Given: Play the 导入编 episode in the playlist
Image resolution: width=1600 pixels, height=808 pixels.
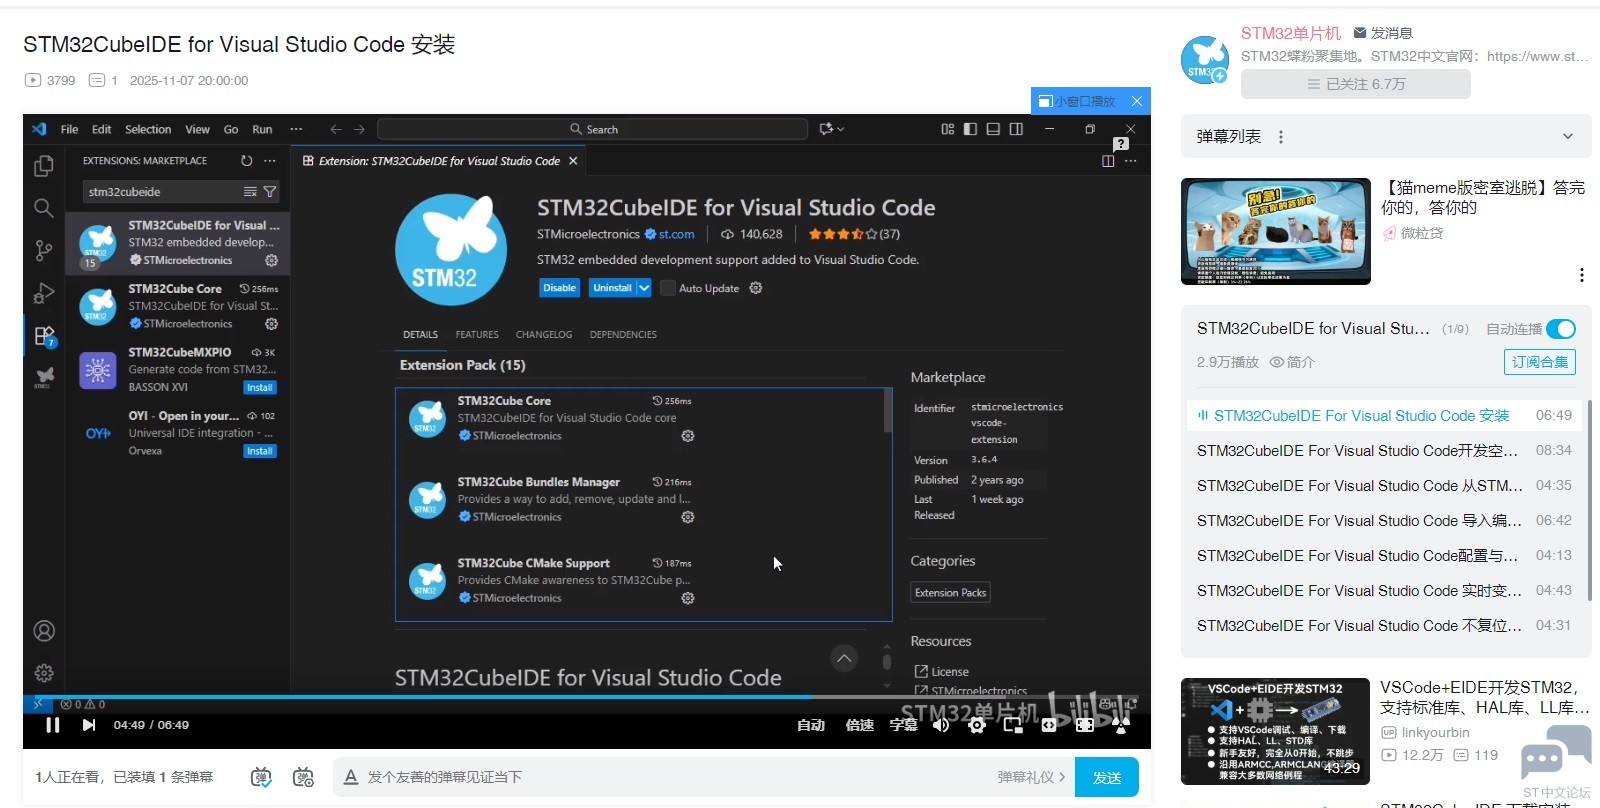Looking at the screenshot, I should [1384, 521].
